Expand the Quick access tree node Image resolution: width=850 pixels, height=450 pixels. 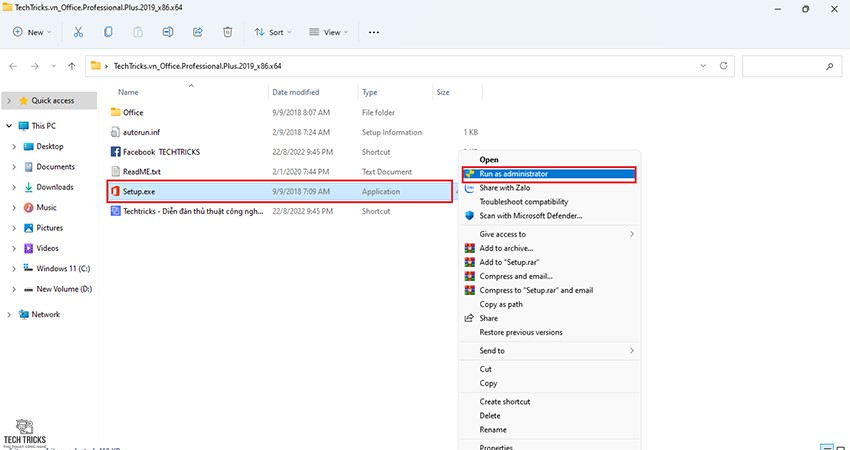tap(9, 101)
